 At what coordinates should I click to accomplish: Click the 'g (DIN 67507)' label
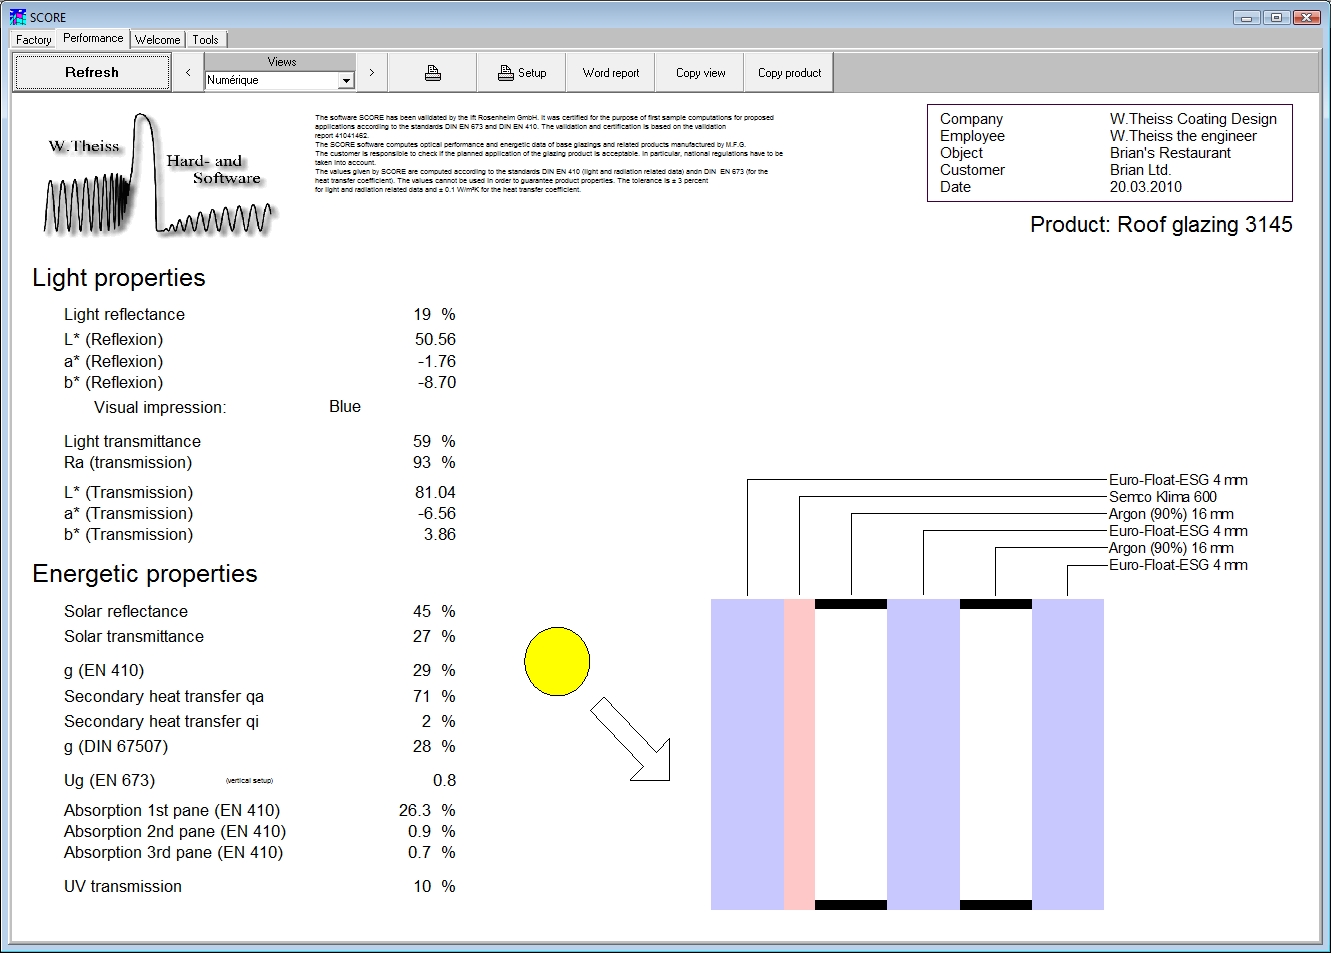[x=116, y=746]
